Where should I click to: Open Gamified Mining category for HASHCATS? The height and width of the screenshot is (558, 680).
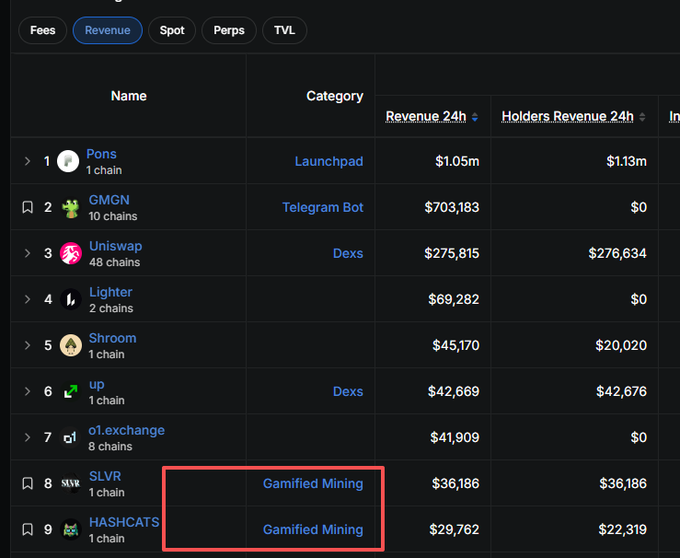pyautogui.click(x=313, y=529)
